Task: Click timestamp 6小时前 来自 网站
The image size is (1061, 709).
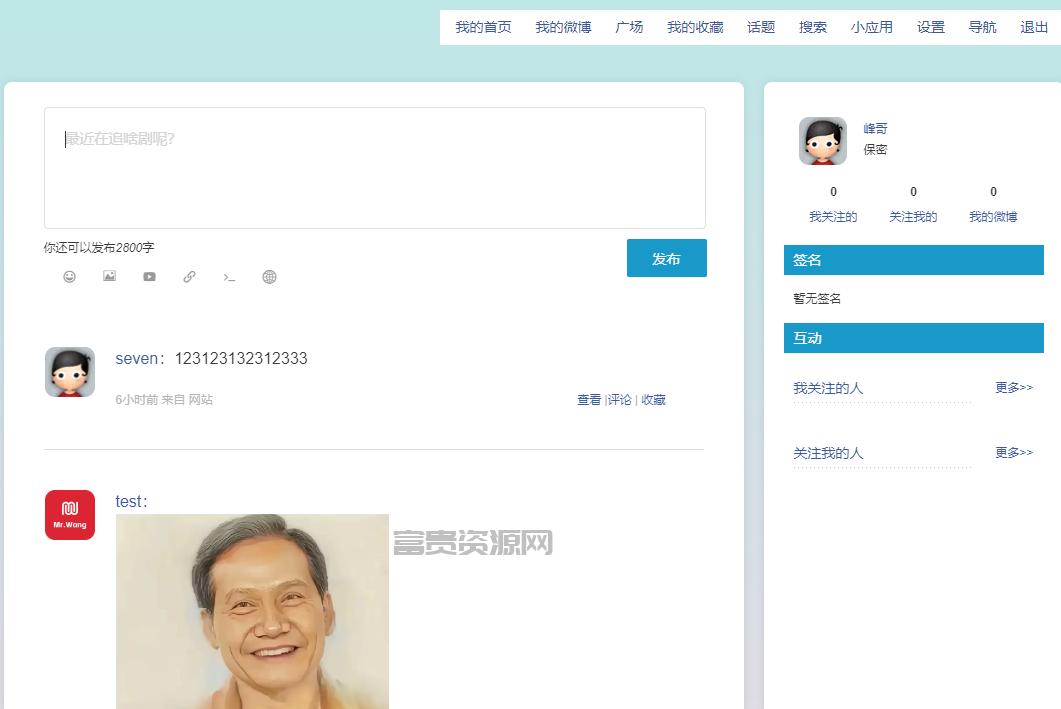Action: [x=164, y=400]
